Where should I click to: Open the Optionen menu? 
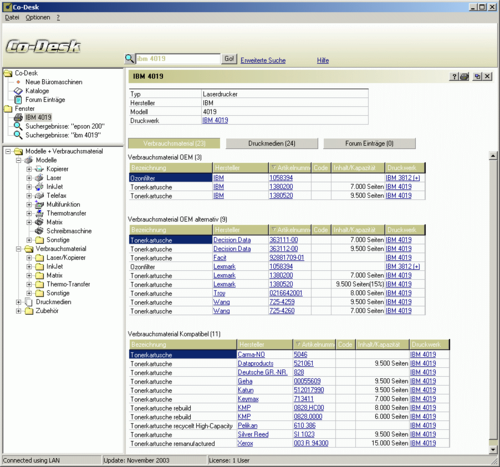coord(38,17)
